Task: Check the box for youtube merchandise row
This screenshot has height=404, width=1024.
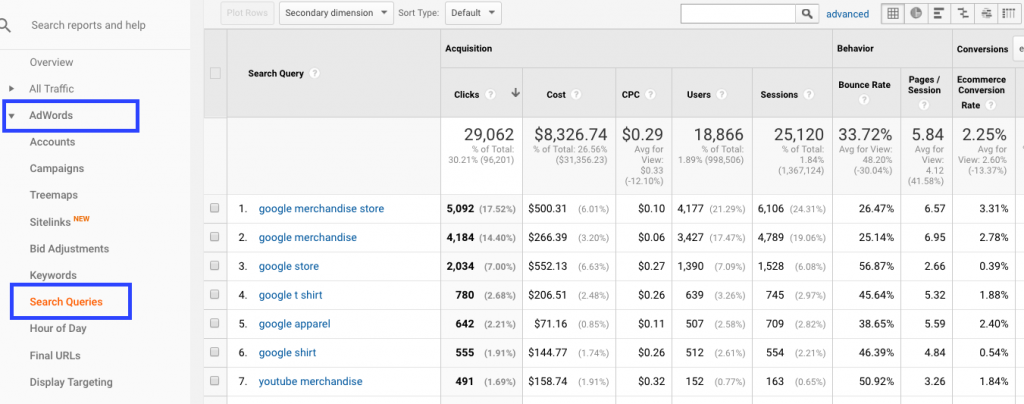Action: [215, 381]
